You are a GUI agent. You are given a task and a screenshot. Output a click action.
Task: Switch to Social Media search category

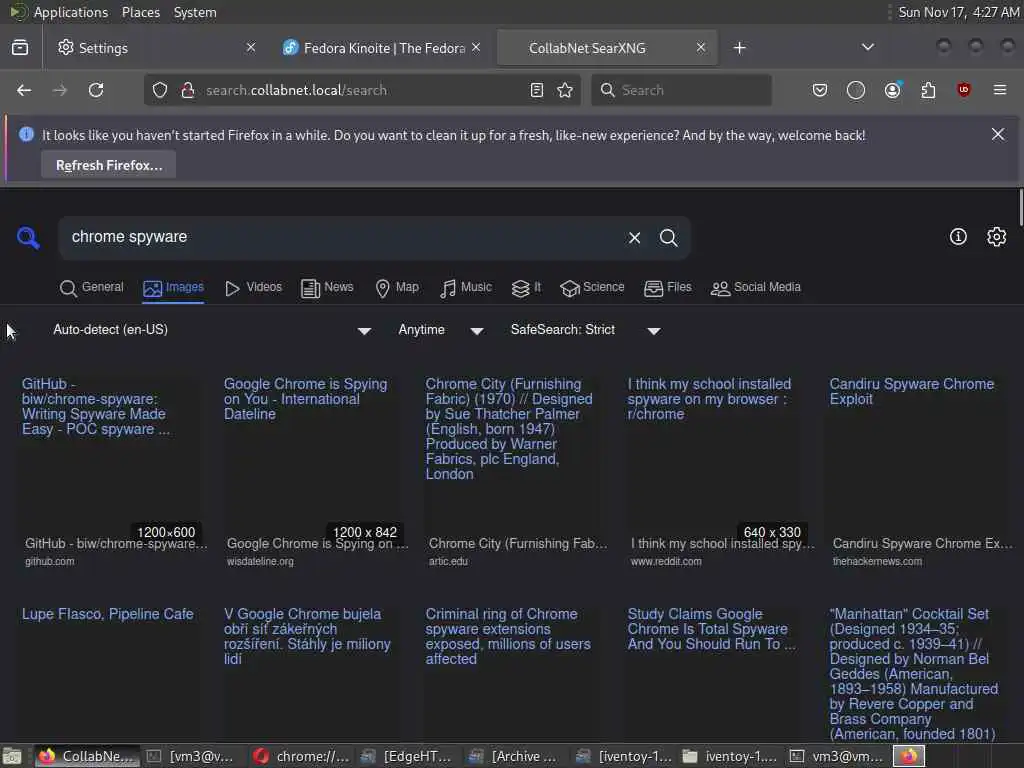click(756, 287)
